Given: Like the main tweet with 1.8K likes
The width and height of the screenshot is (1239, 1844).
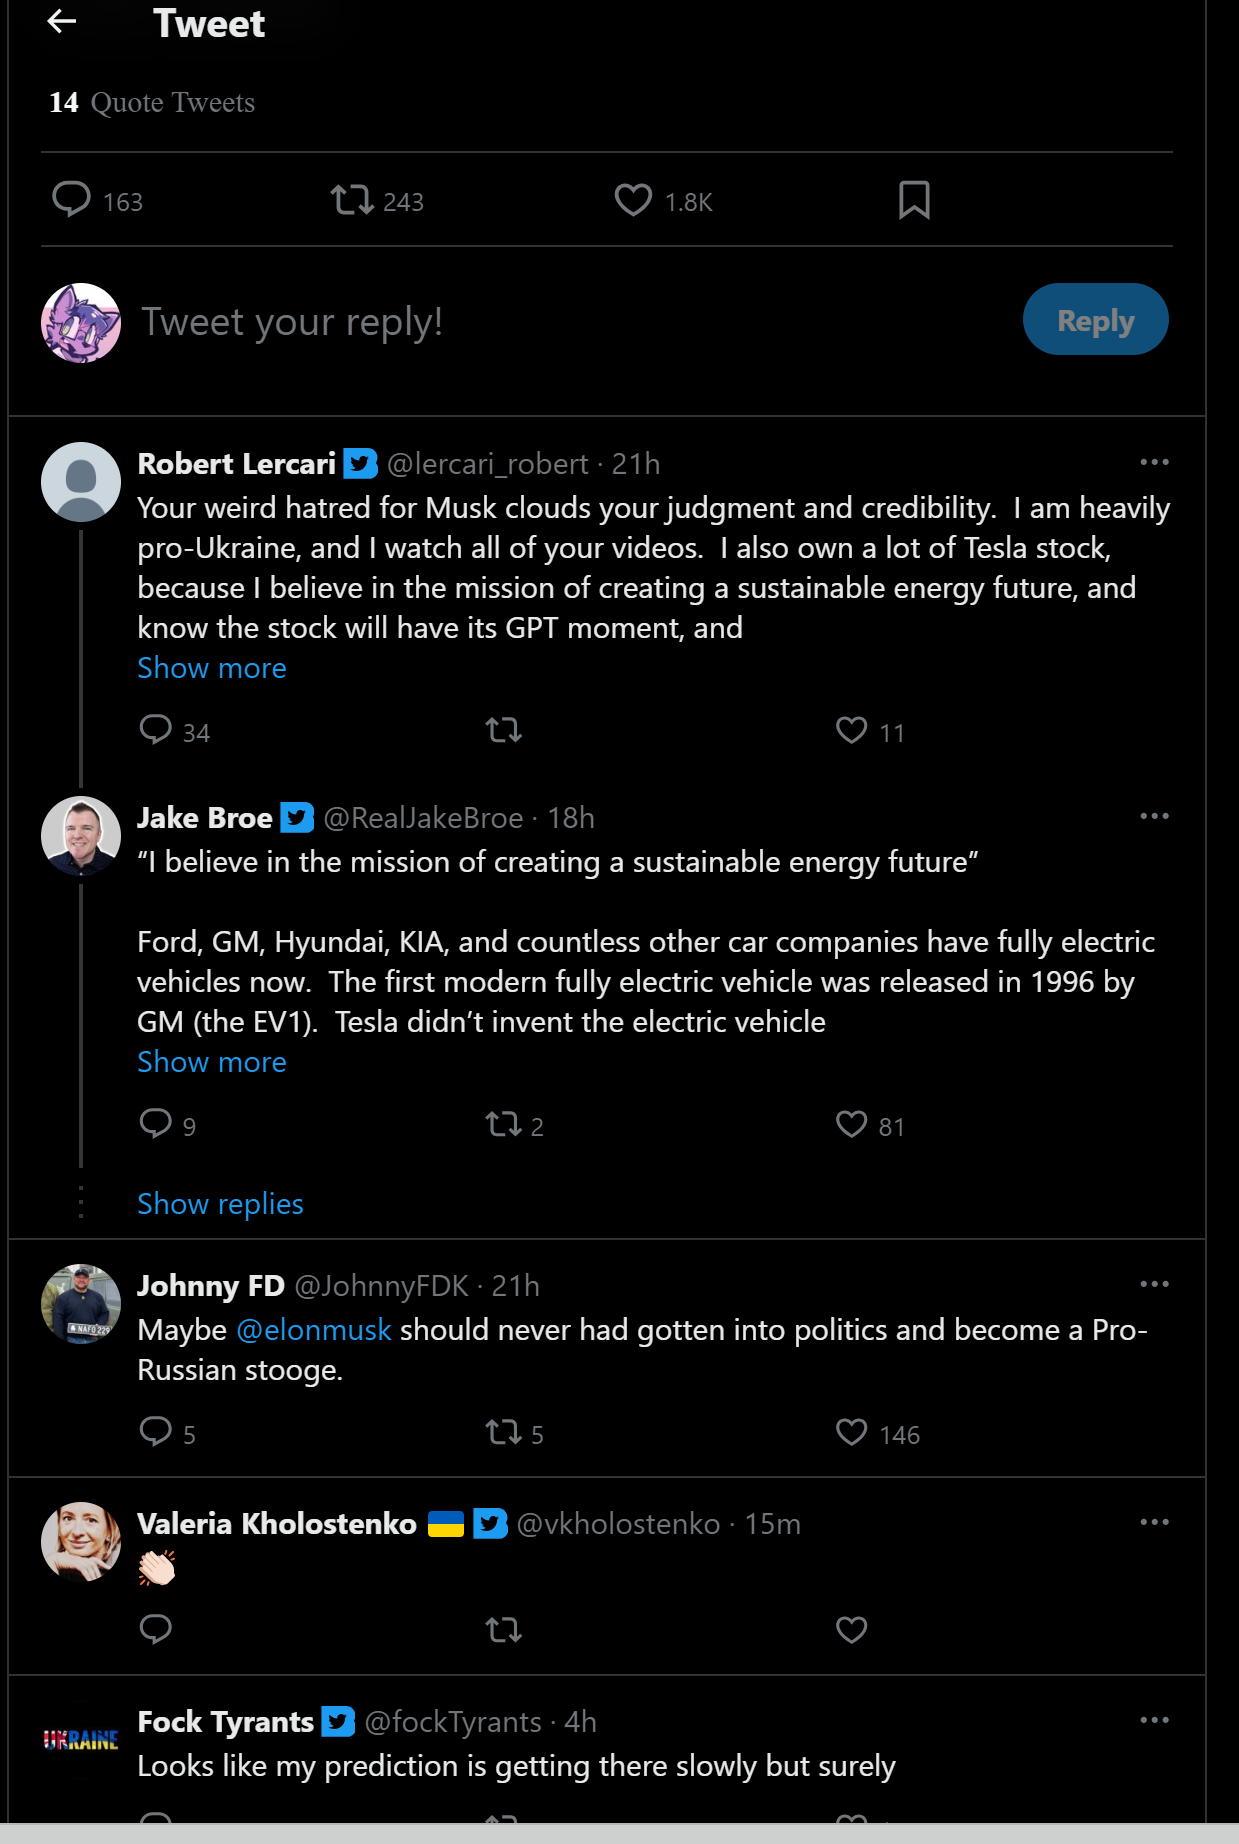Looking at the screenshot, I should pos(633,200).
